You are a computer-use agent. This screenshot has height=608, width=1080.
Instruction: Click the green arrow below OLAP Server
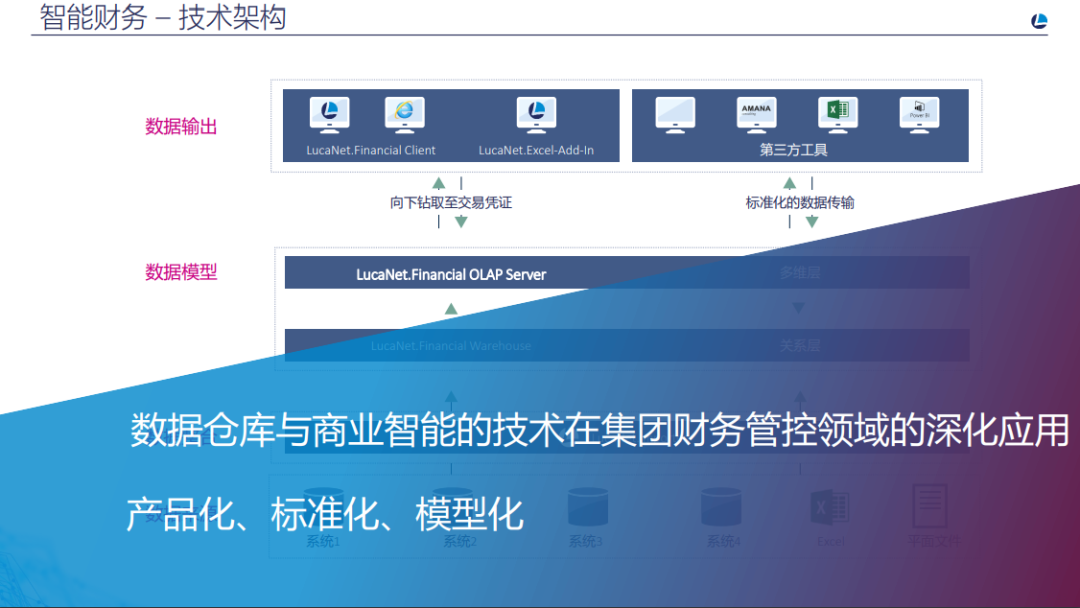(451, 308)
